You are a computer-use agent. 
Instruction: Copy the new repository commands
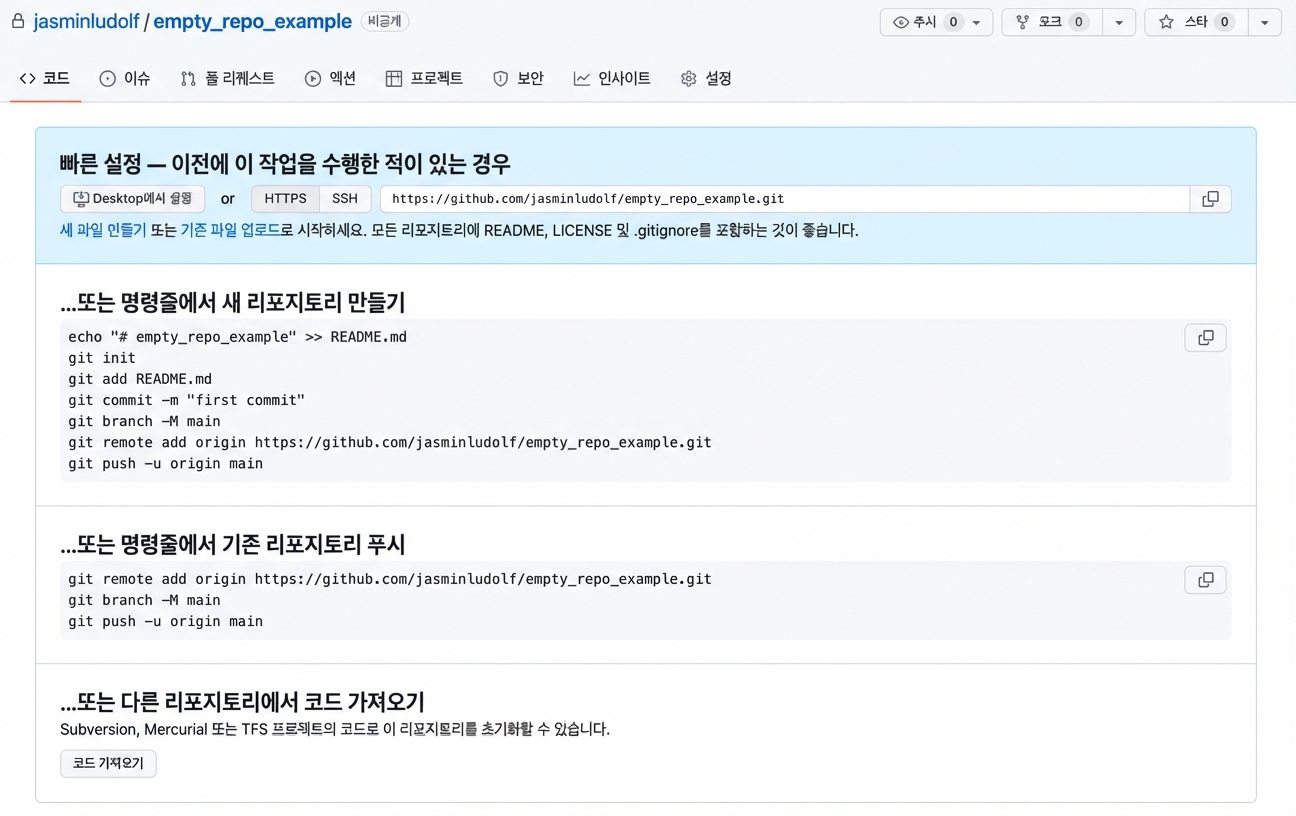coord(1206,338)
